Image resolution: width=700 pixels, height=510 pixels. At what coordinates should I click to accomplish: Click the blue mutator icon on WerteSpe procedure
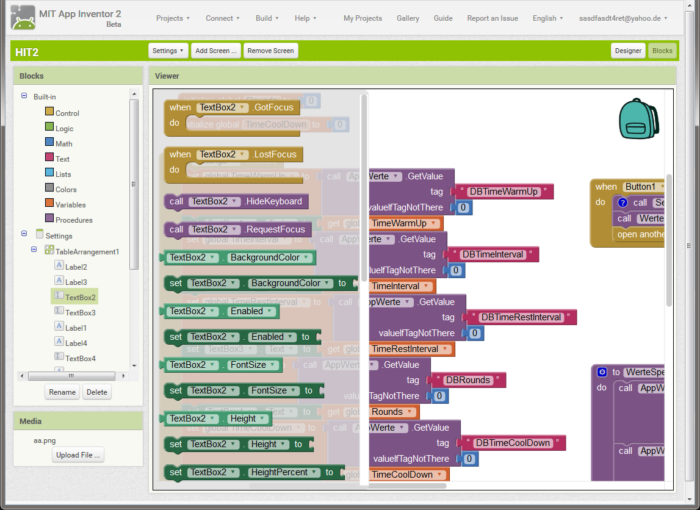[x=602, y=372]
